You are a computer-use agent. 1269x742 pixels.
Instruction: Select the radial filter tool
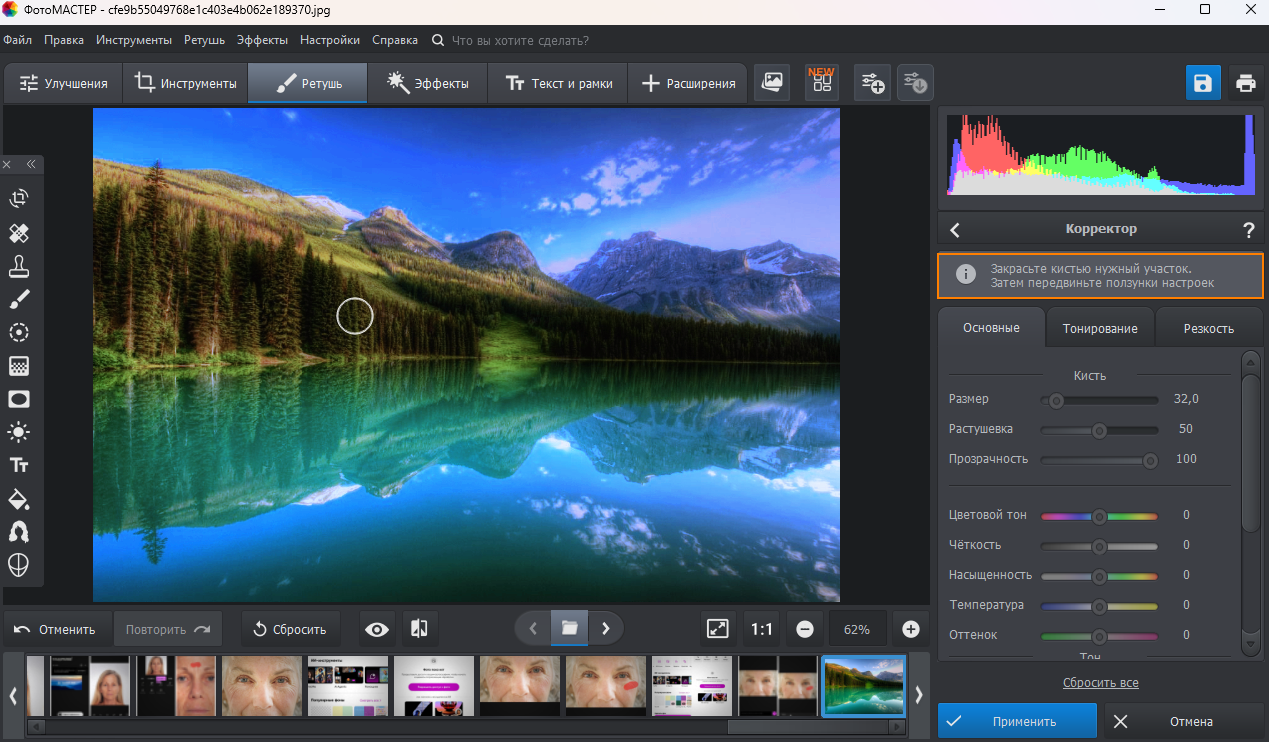coord(18,332)
